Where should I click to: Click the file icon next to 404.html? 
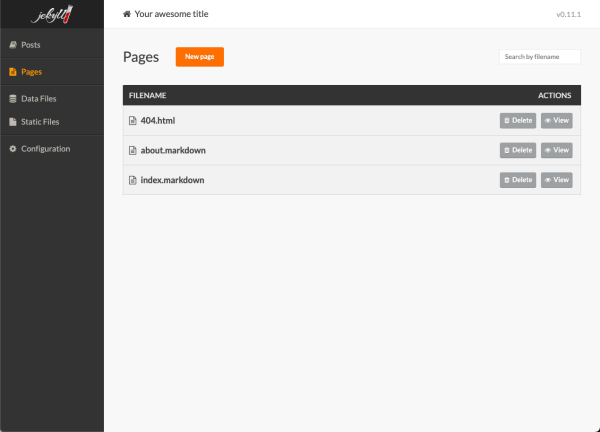pyautogui.click(x=132, y=121)
